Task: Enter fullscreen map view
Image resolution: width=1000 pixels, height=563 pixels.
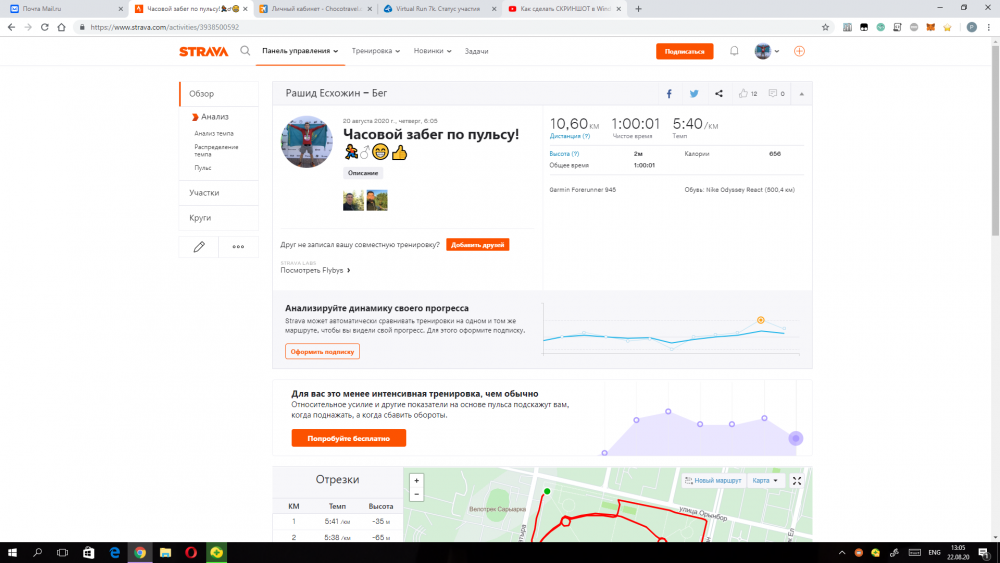Action: point(797,481)
